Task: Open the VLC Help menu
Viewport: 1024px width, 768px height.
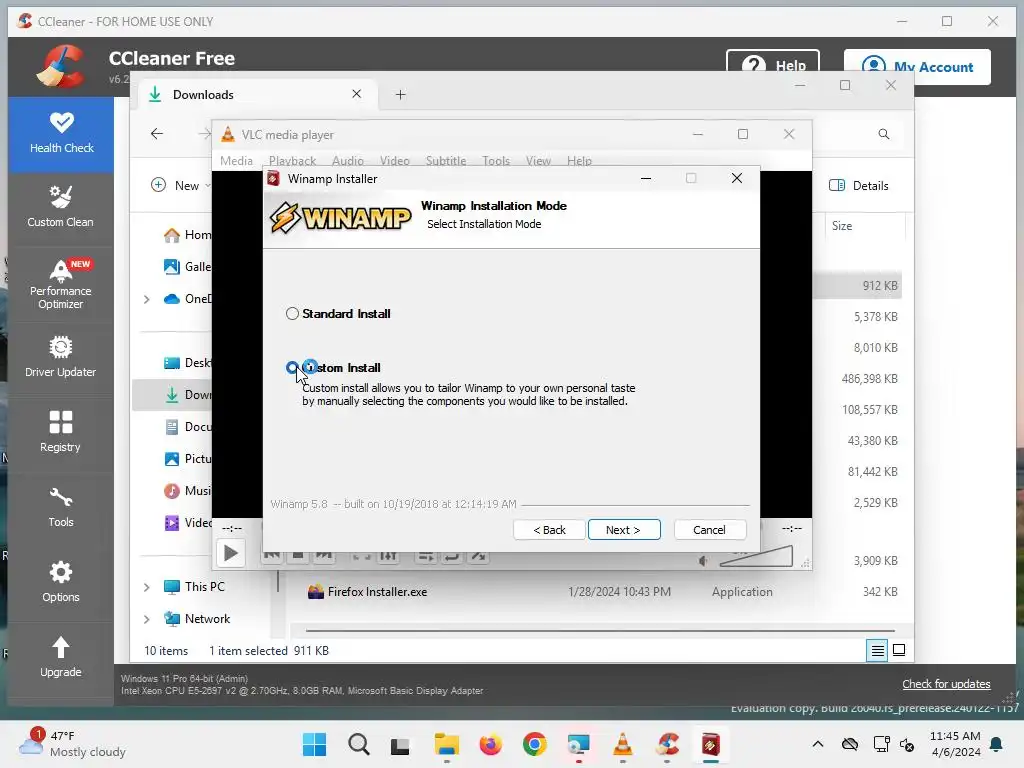Action: [579, 161]
